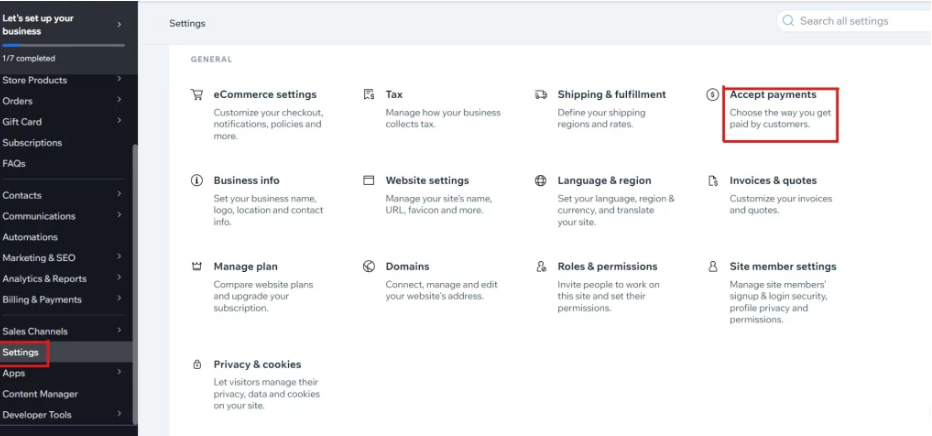Click the '1/7 completed' text
This screenshot has width=932, height=436.
29,58
